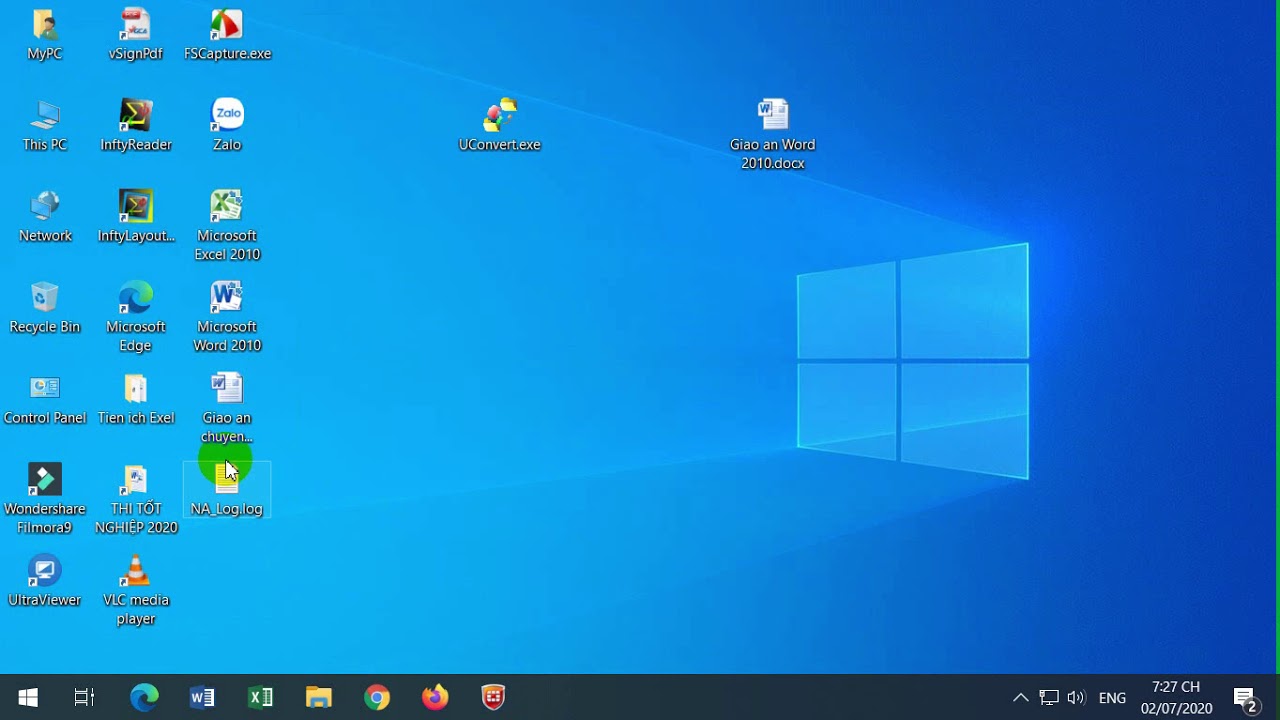Open the network status tray icon

tap(1048, 697)
